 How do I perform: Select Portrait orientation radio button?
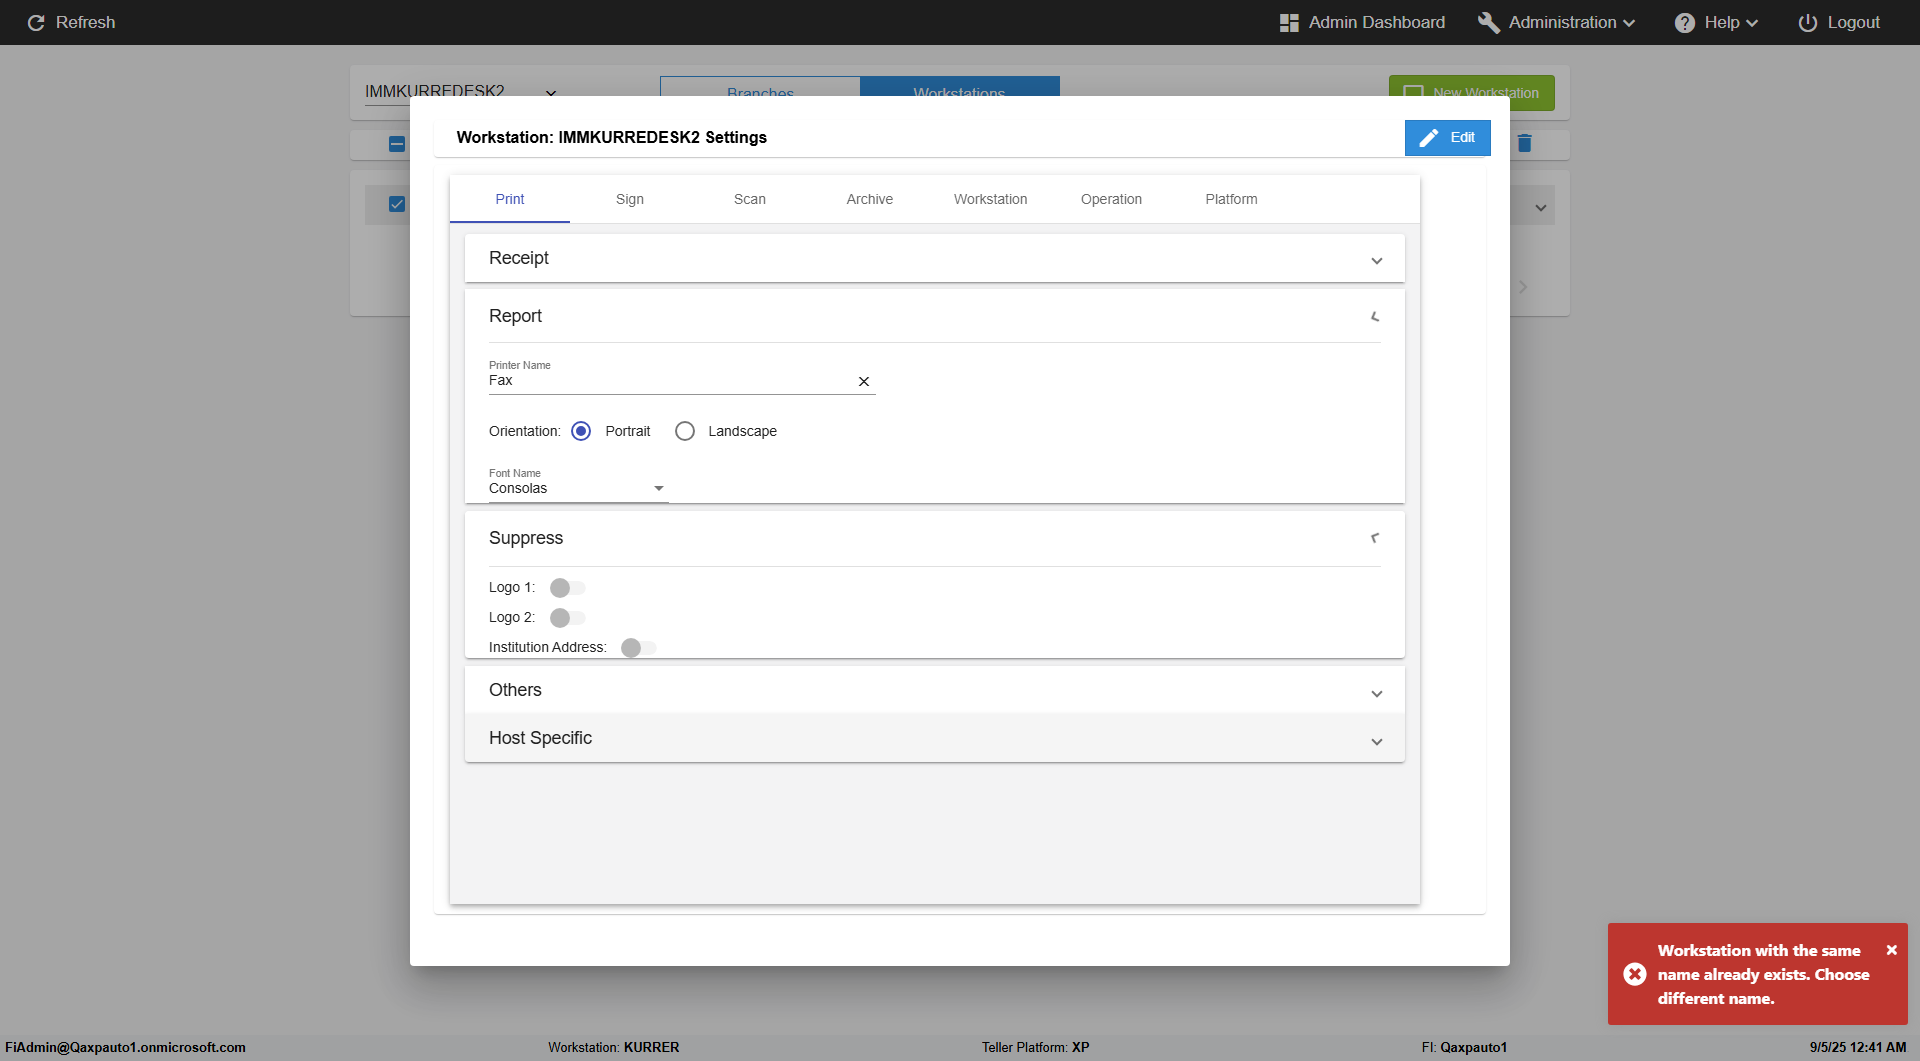(x=581, y=431)
